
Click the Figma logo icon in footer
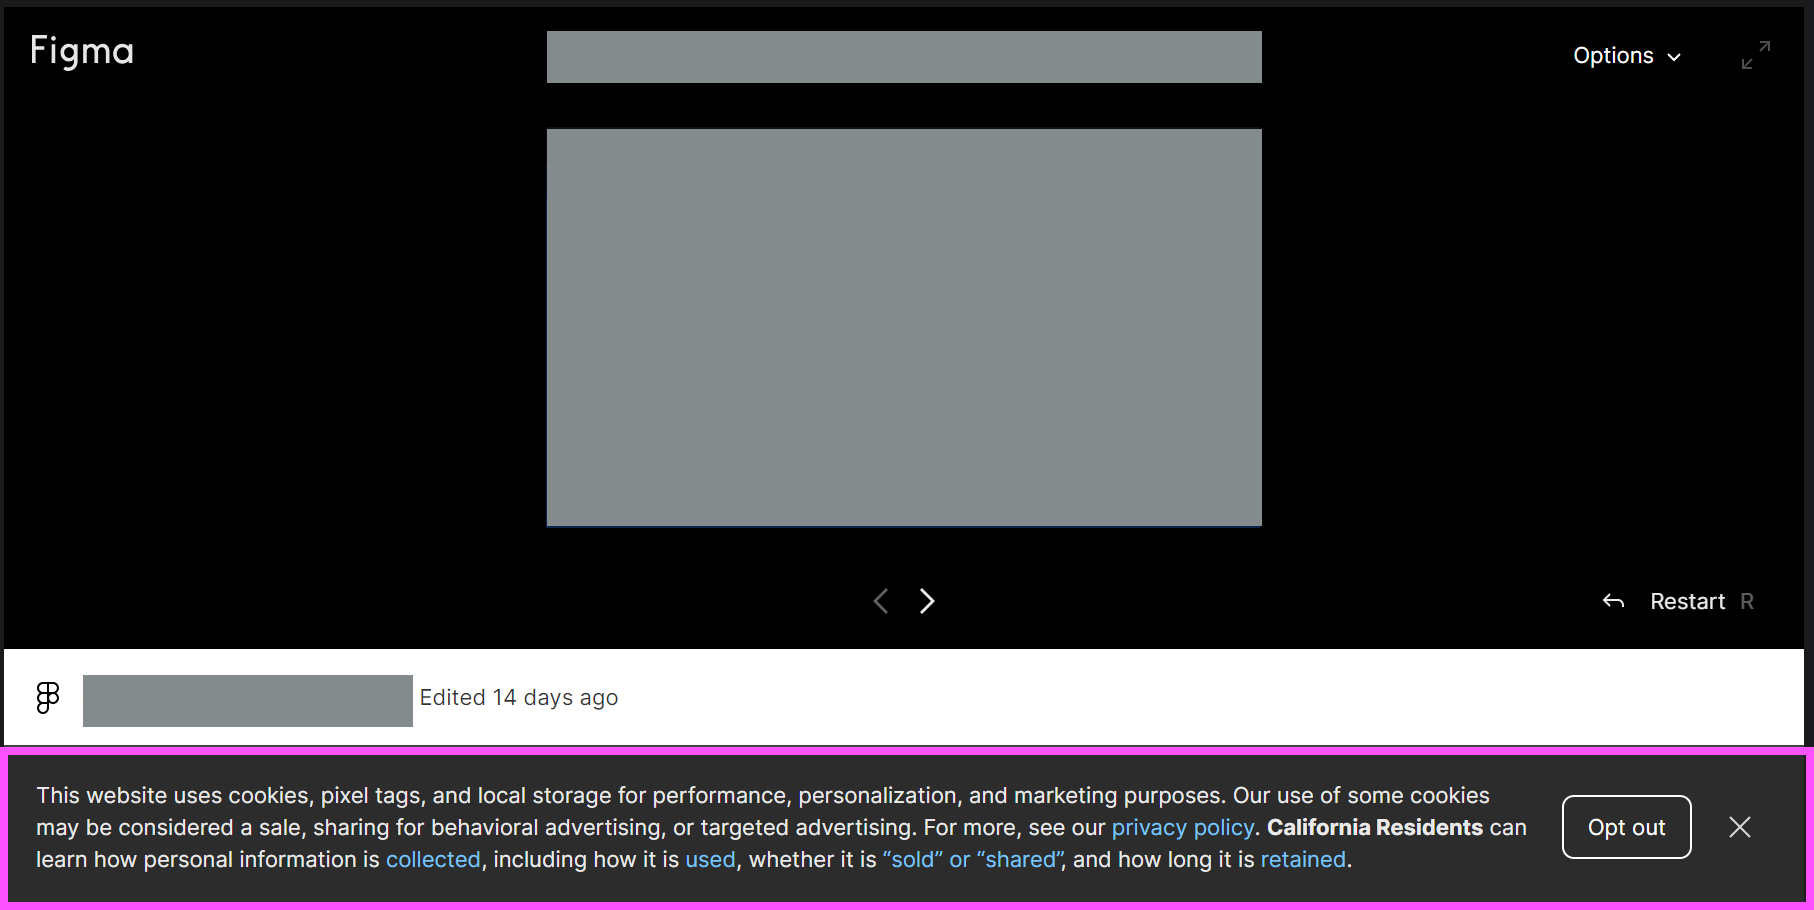(48, 697)
